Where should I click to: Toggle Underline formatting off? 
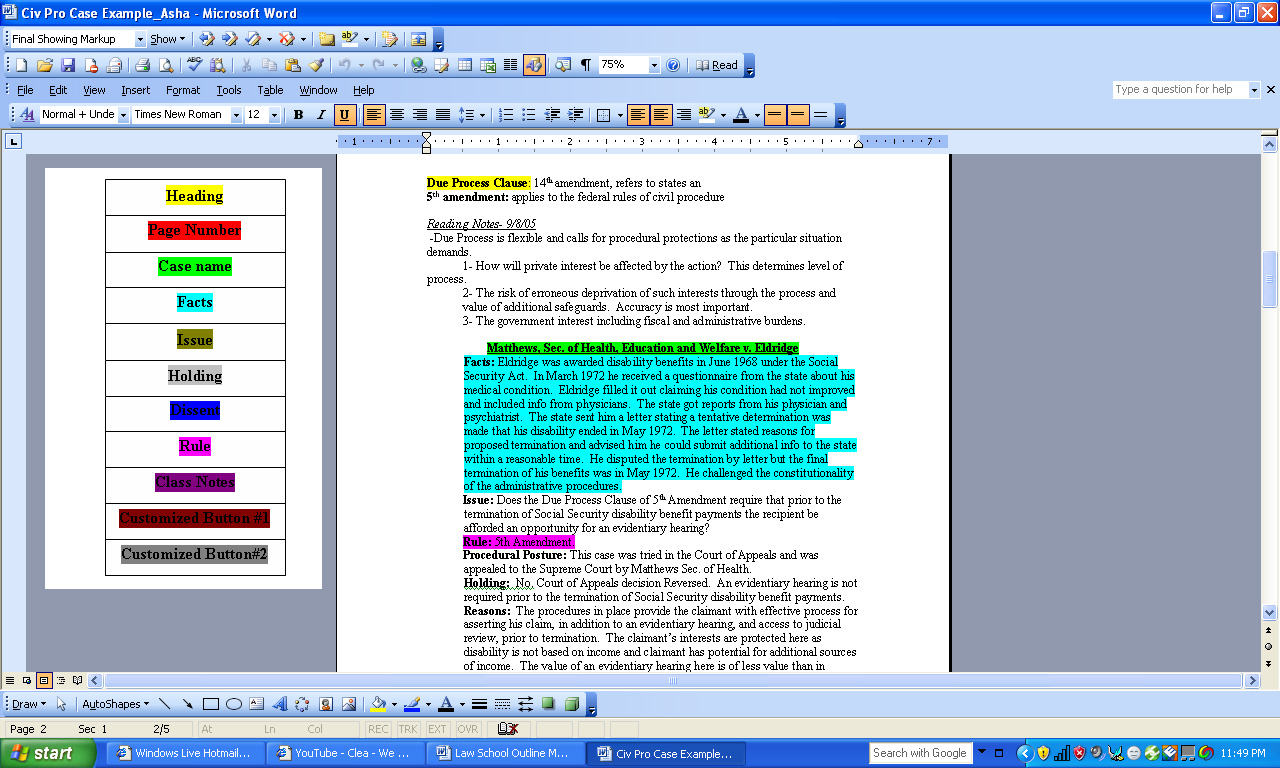click(x=345, y=115)
